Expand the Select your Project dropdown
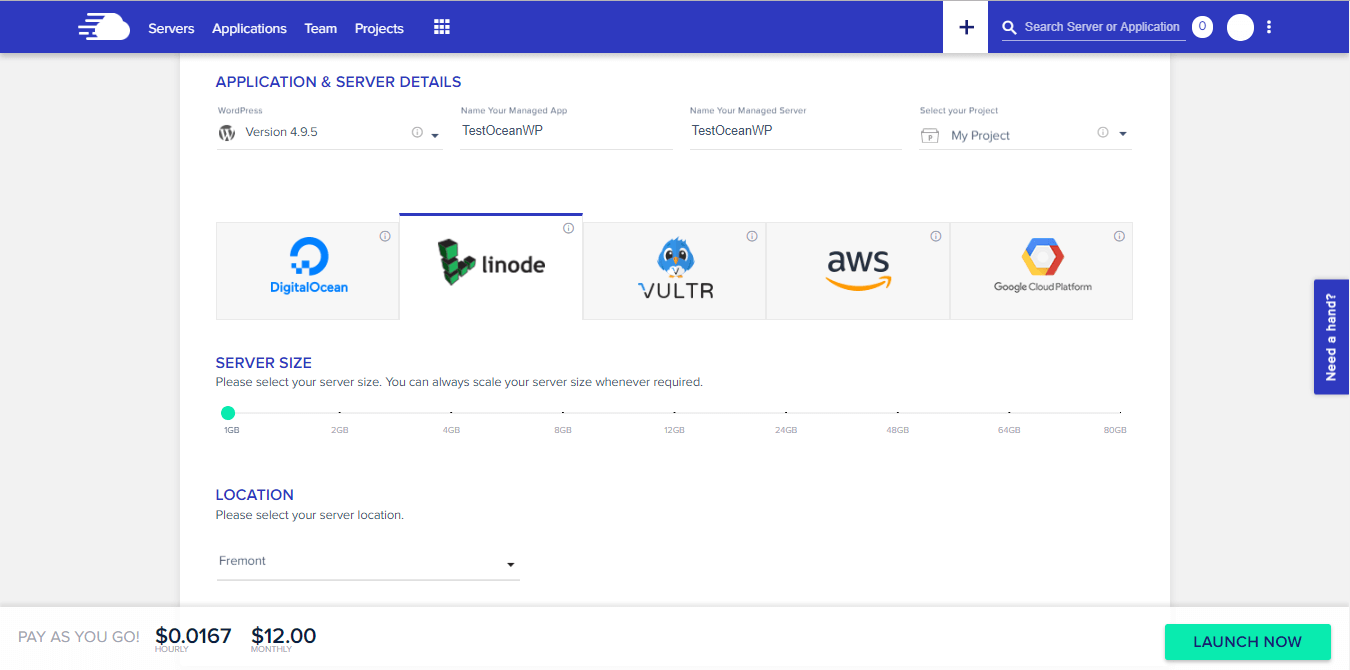Image resolution: width=1350 pixels, height=670 pixels. [1123, 134]
